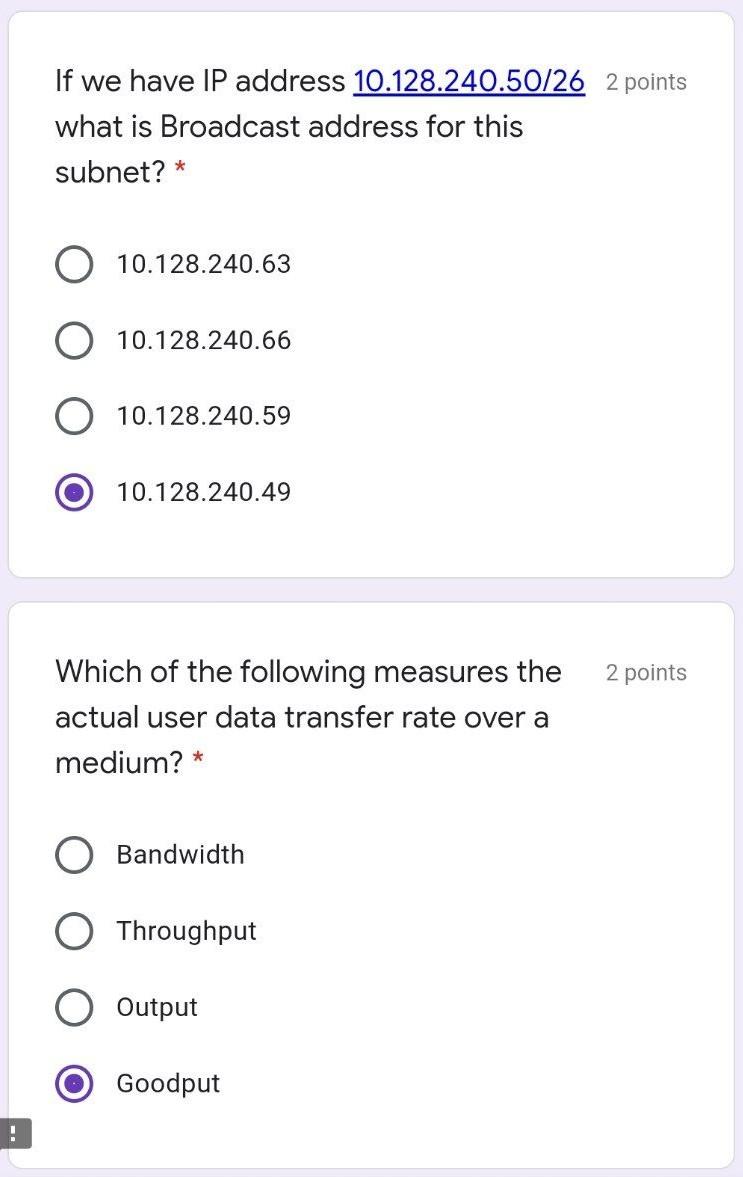
Task: Click the 10.128.240.59 option label text
Action: [203, 416]
